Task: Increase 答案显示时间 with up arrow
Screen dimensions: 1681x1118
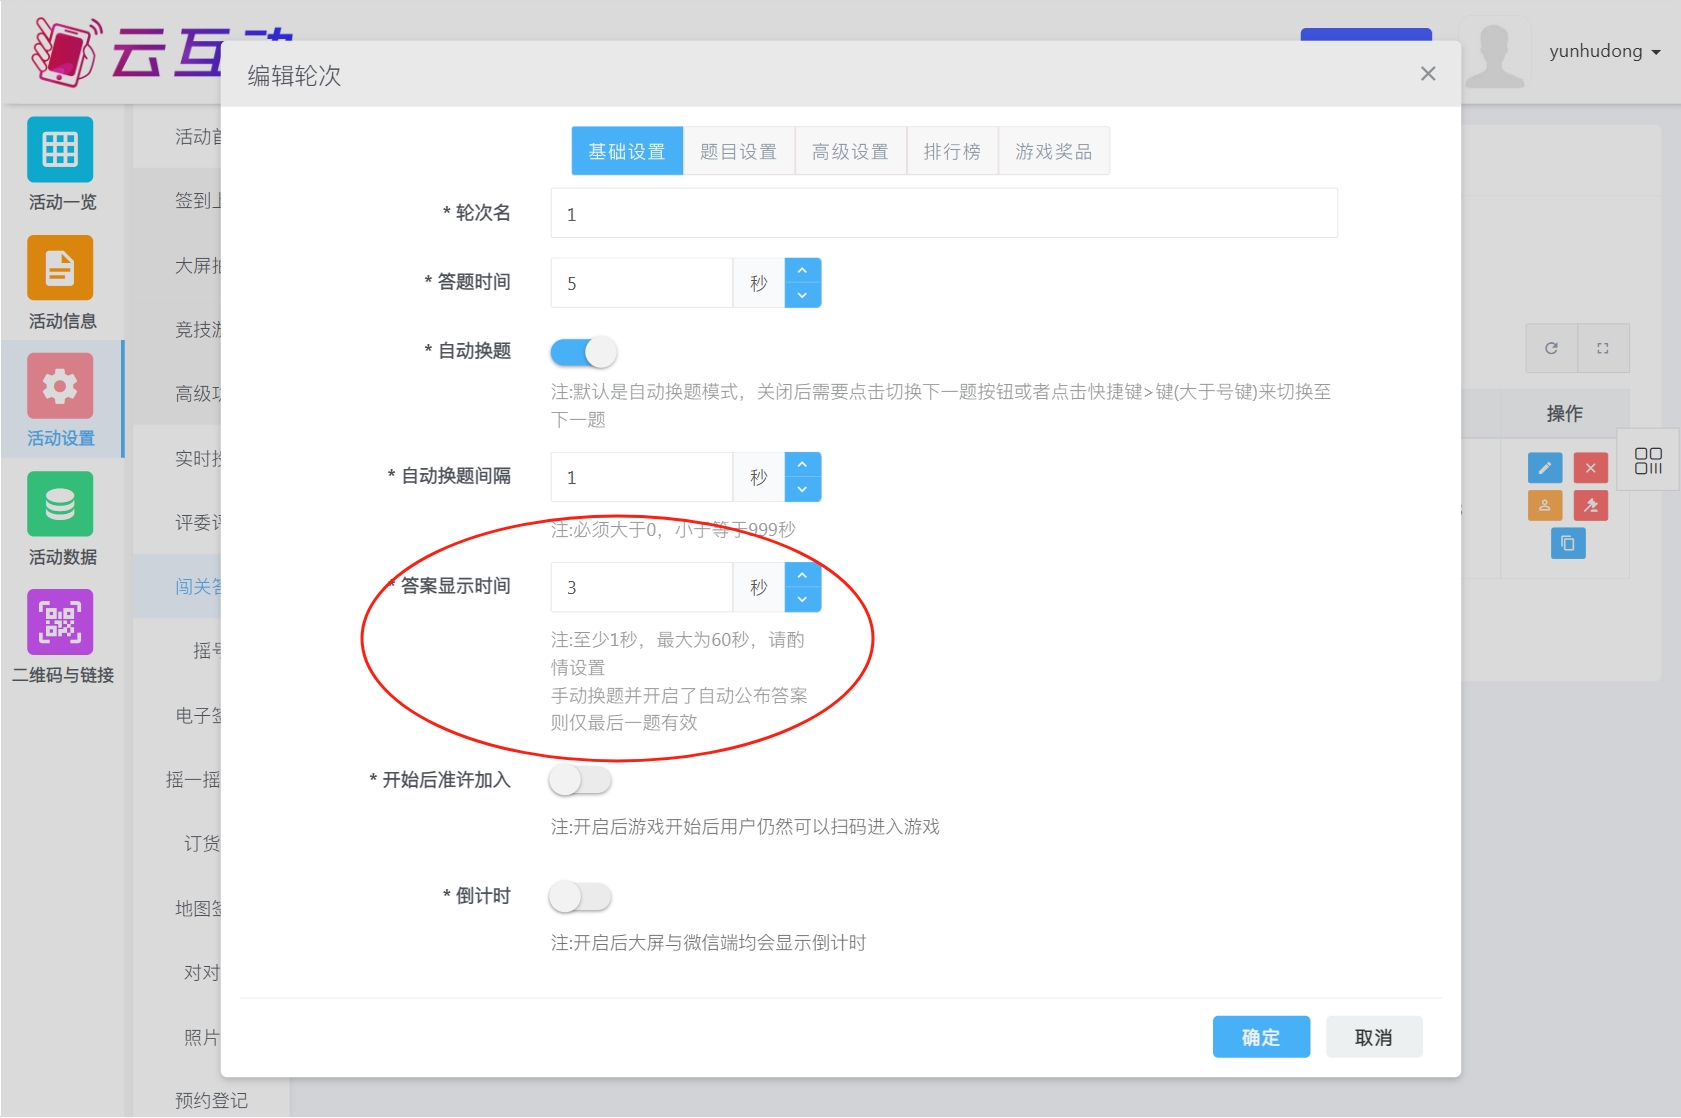Action: pos(802,574)
